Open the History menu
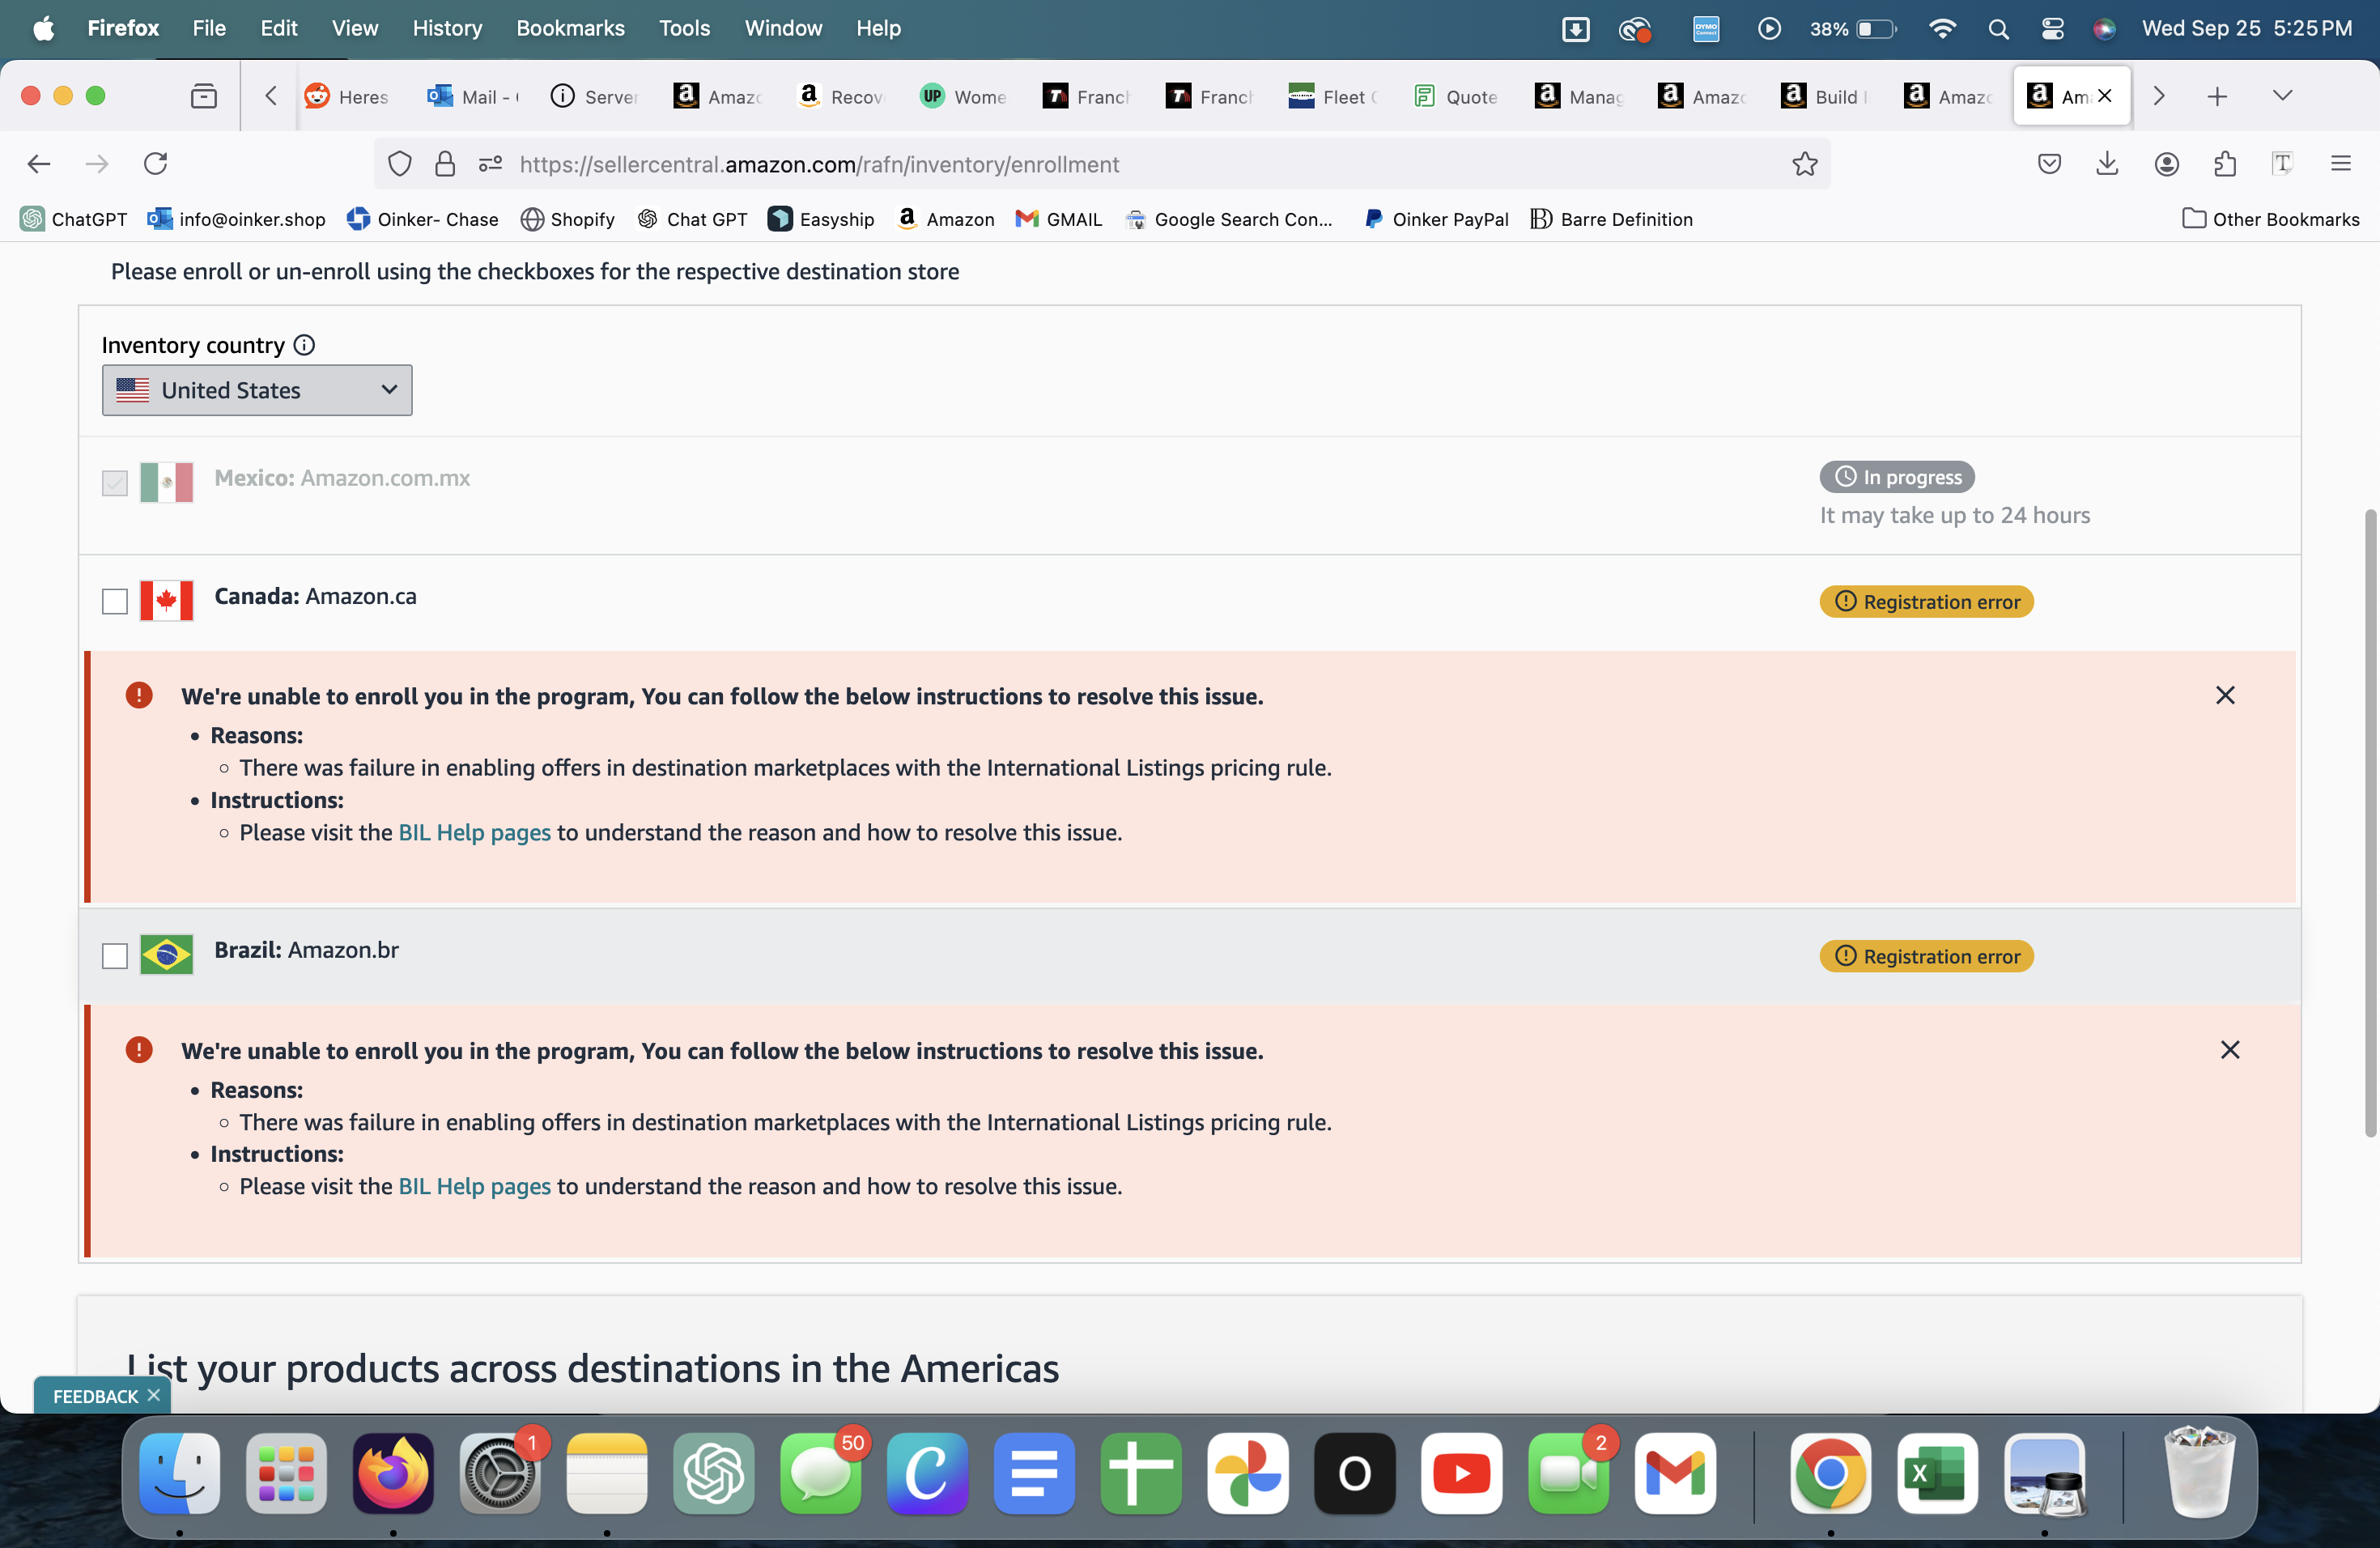The height and width of the screenshot is (1548, 2380). (x=447, y=28)
